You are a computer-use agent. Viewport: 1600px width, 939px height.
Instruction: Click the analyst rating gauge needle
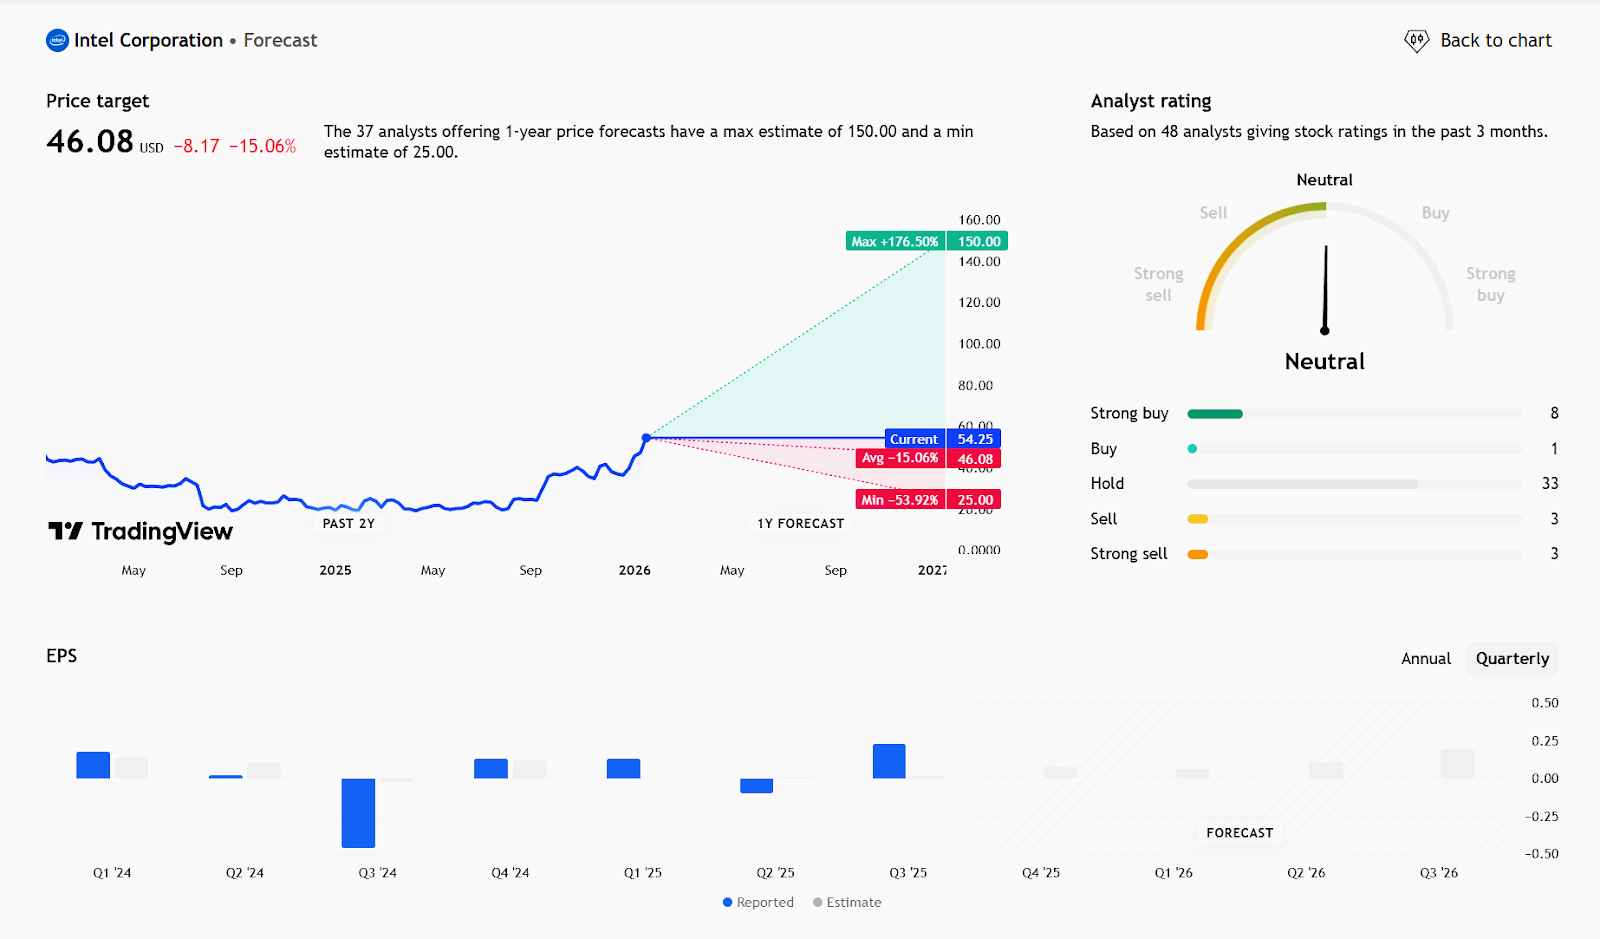point(1325,290)
